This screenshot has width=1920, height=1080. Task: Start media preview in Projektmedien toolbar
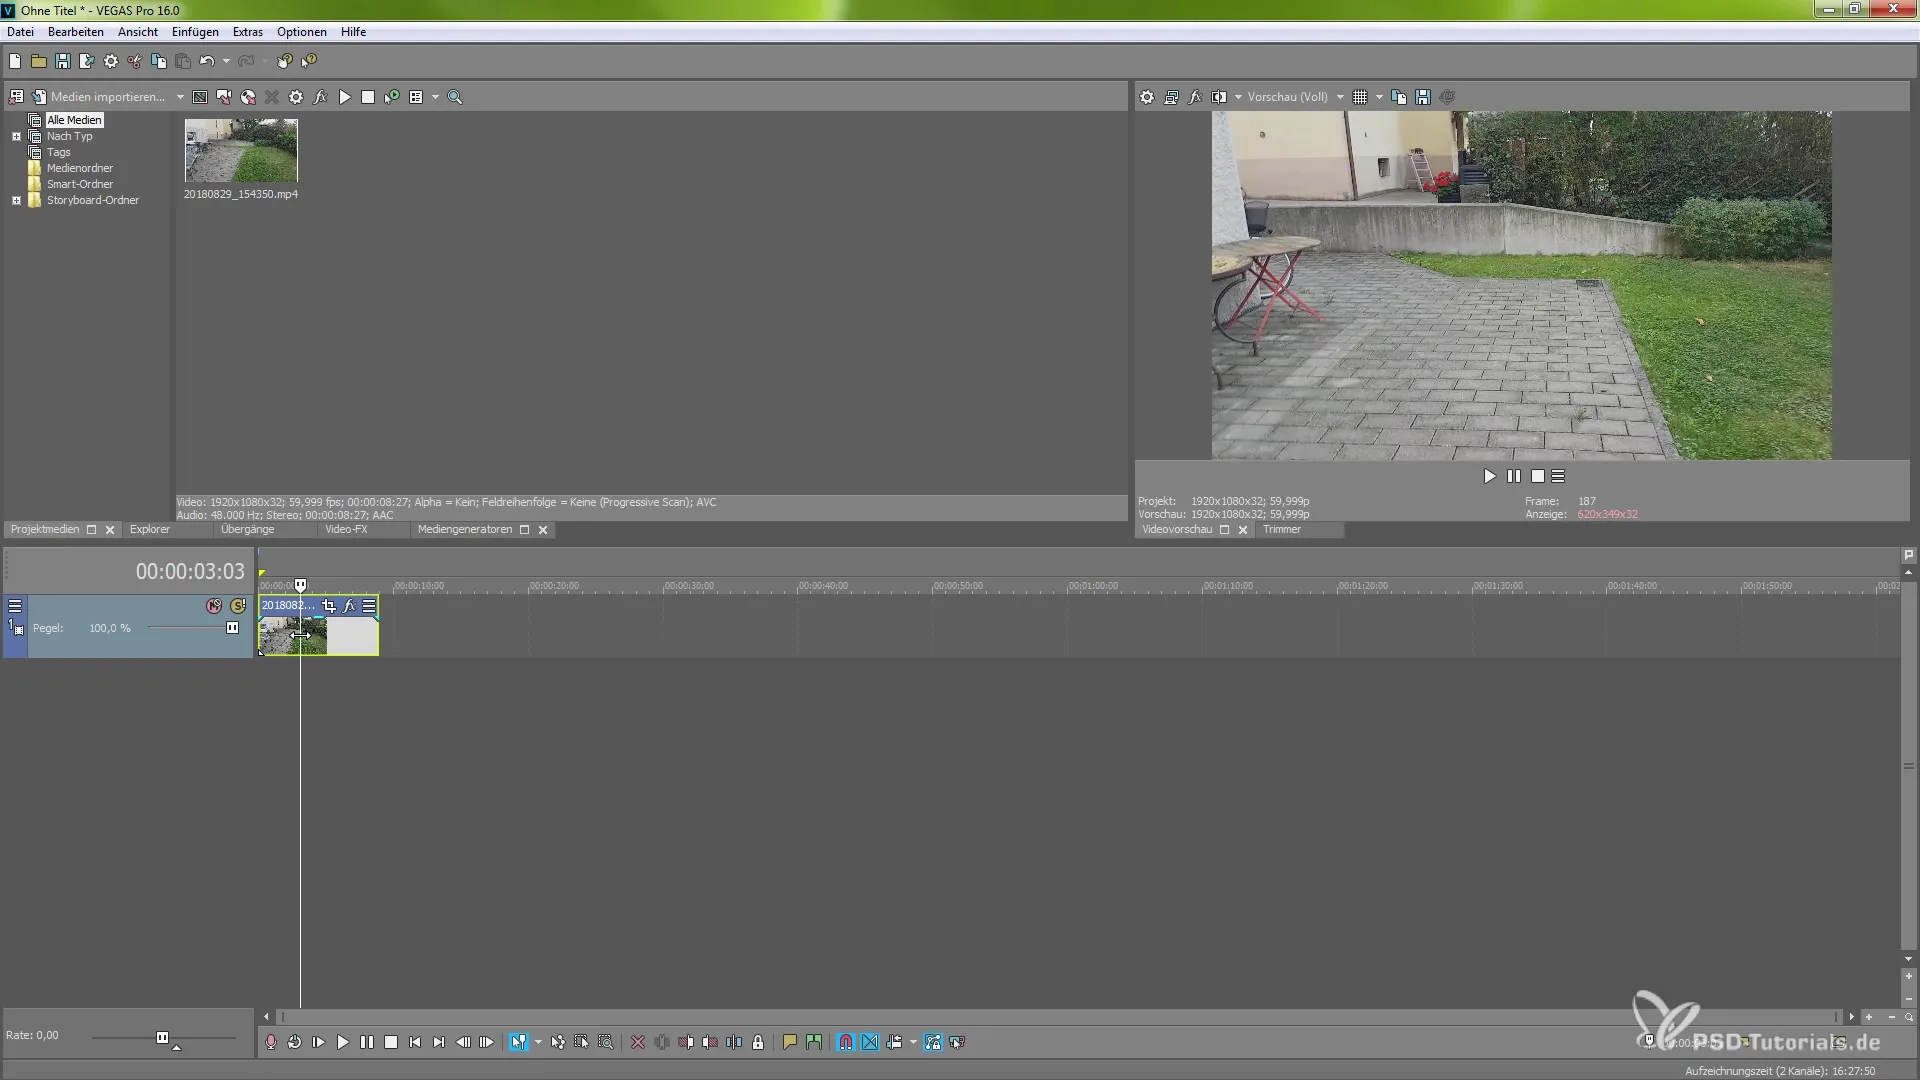click(345, 97)
